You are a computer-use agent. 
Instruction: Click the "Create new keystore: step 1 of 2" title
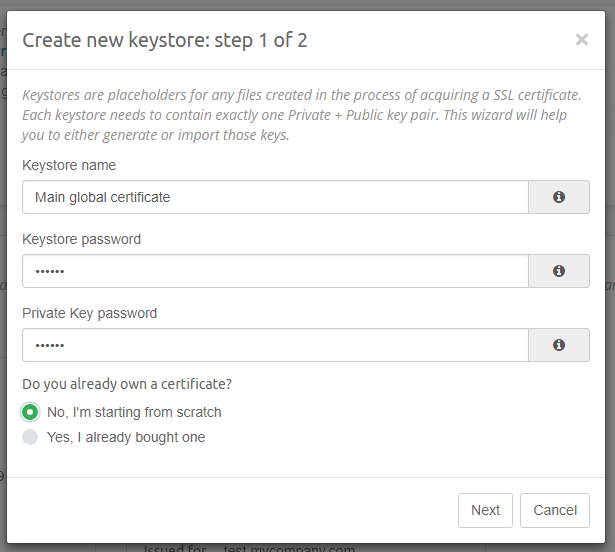point(165,40)
